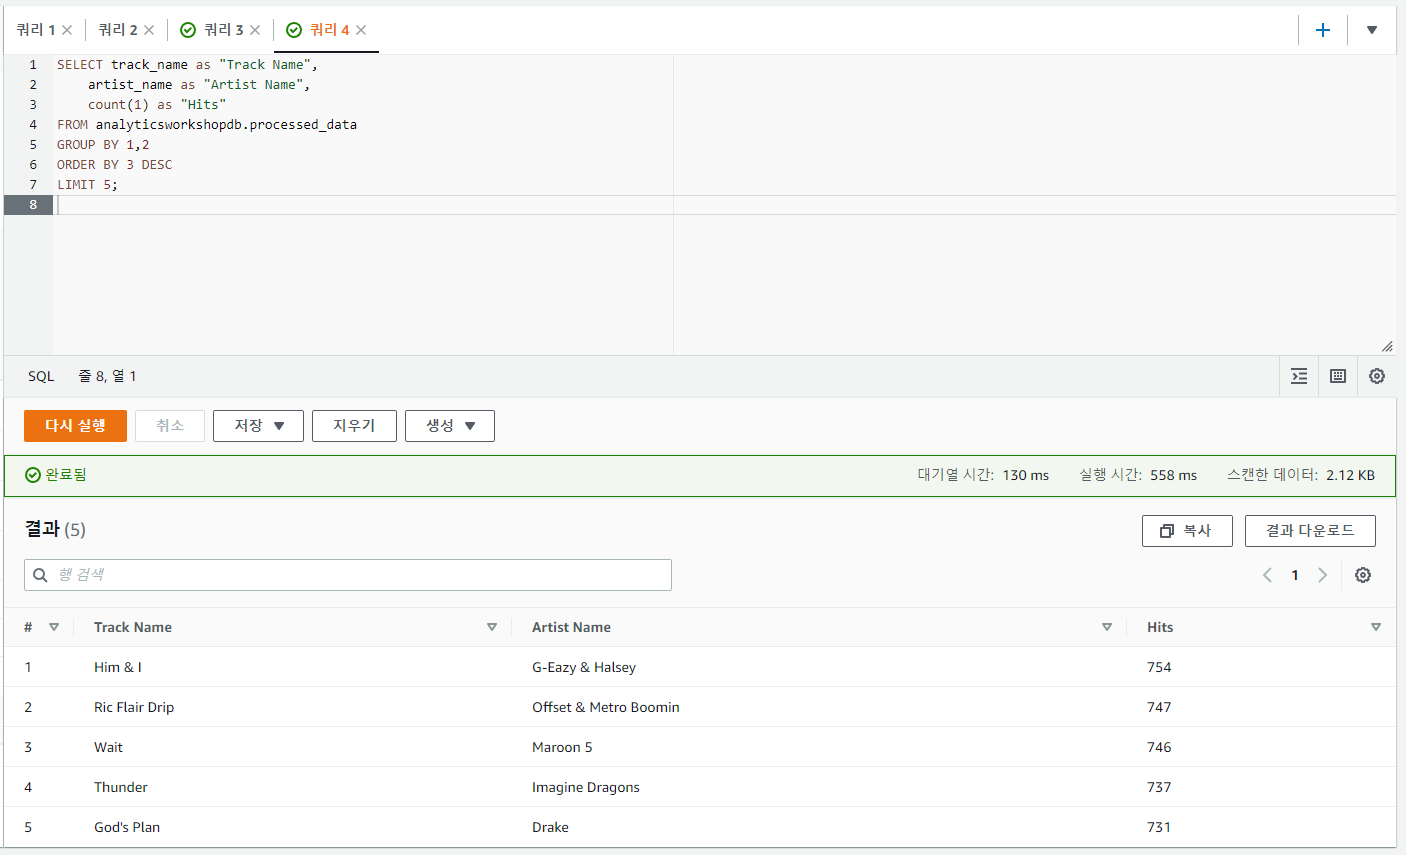Sort by Artist Name column arrow
Image resolution: width=1406 pixels, height=855 pixels.
[x=1107, y=627]
